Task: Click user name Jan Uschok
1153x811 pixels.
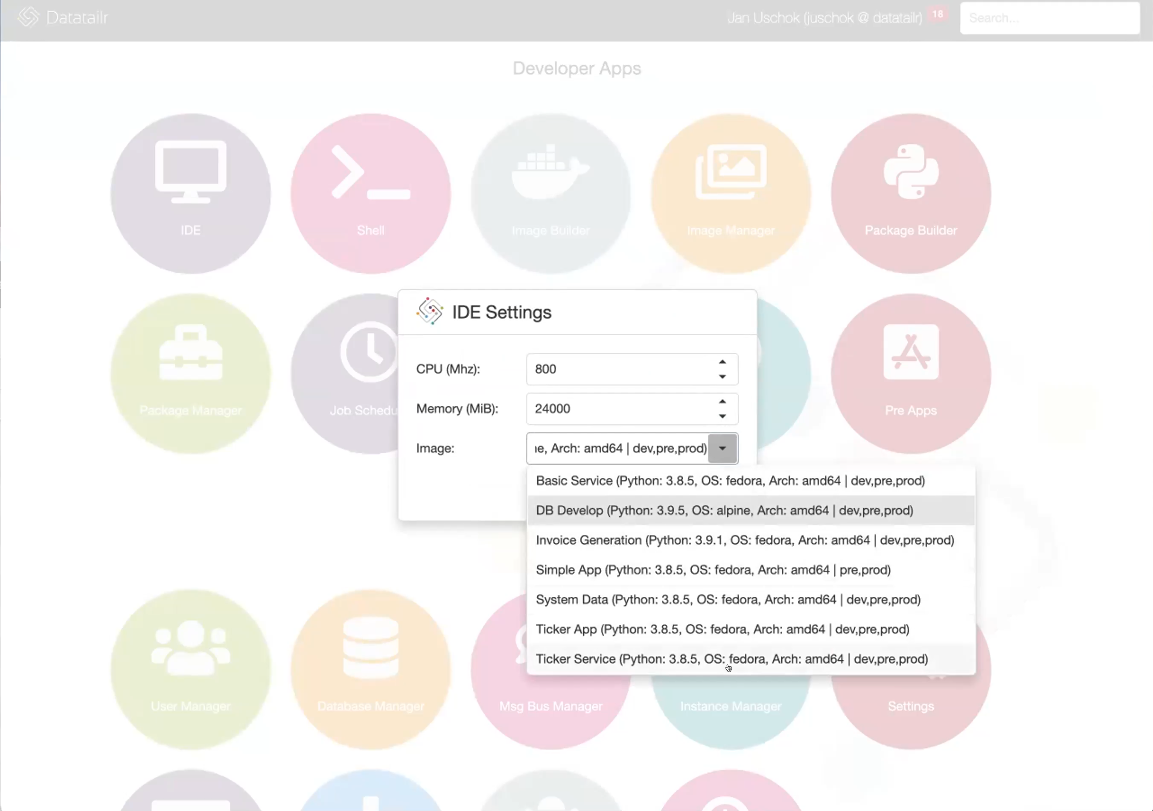Action: [824, 18]
